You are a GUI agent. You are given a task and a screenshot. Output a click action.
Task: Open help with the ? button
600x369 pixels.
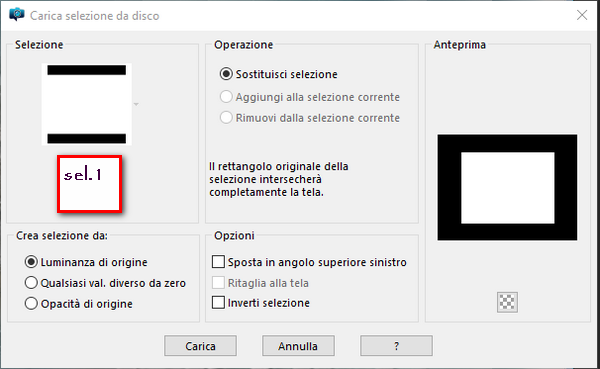tap(396, 346)
